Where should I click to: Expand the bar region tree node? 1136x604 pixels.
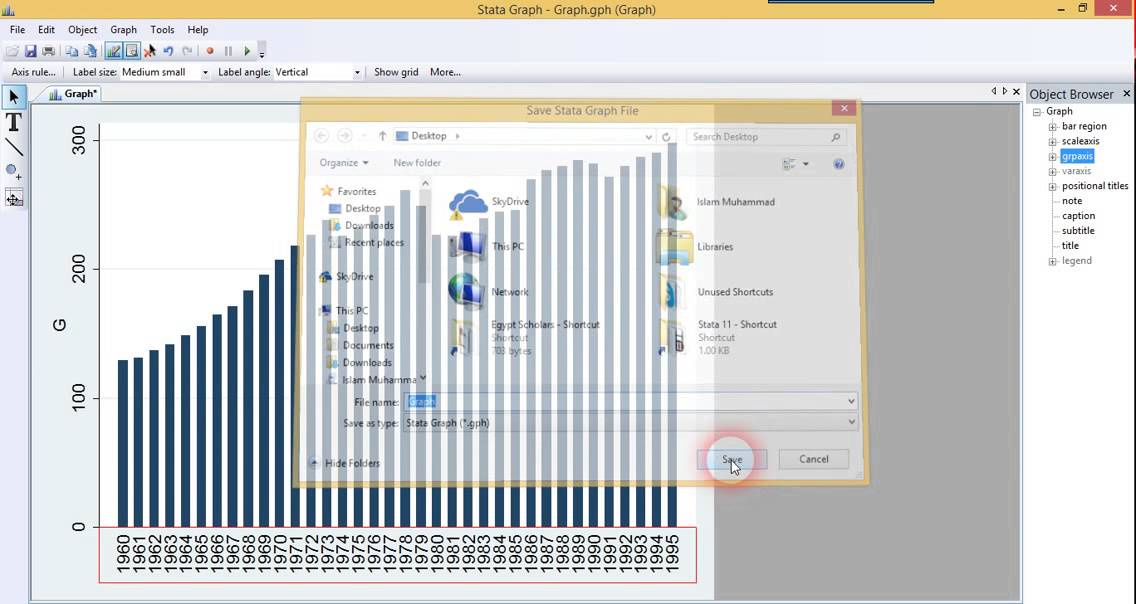pyautogui.click(x=1053, y=127)
